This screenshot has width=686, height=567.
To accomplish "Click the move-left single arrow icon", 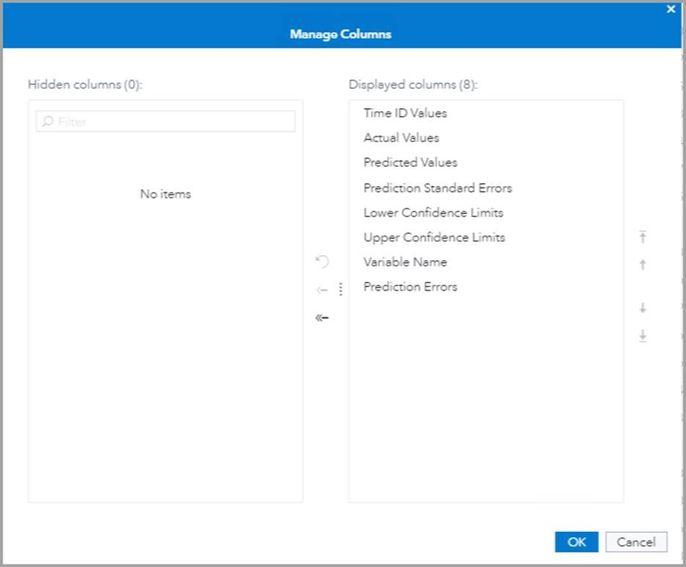I will point(322,290).
